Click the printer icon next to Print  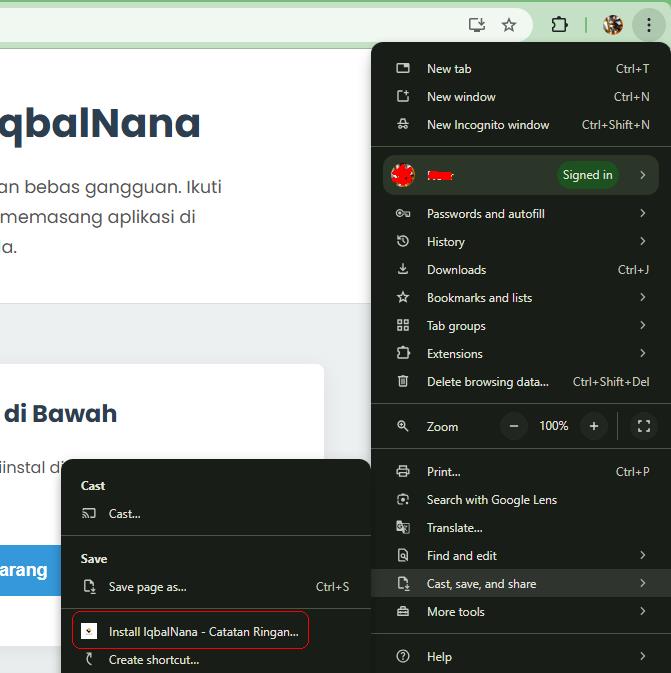403,471
